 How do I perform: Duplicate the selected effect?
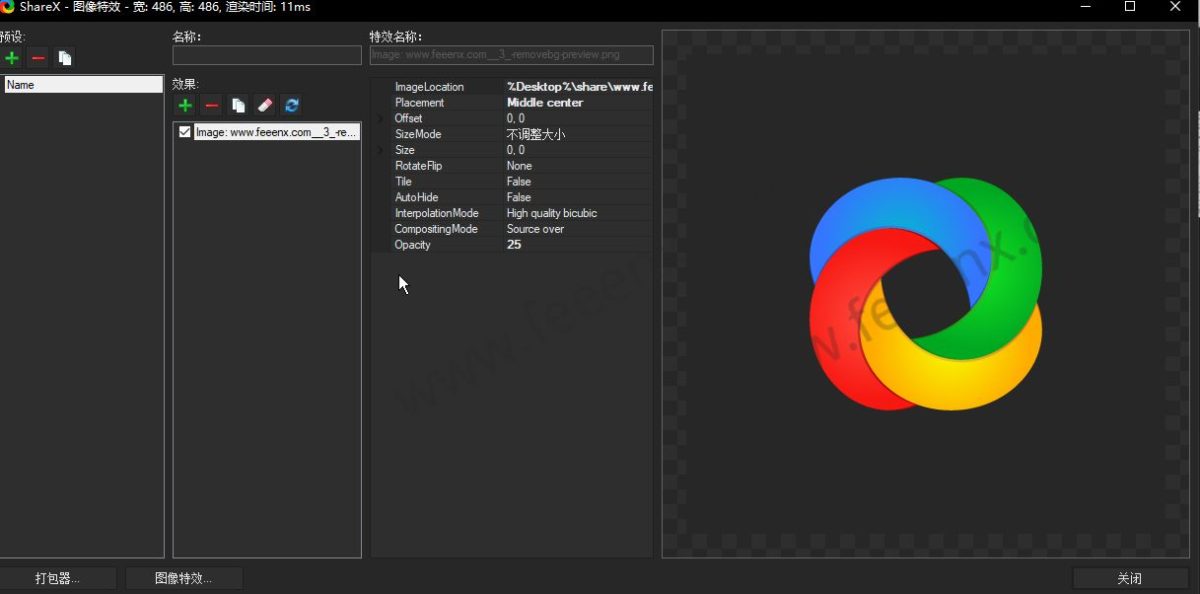pyautogui.click(x=238, y=105)
